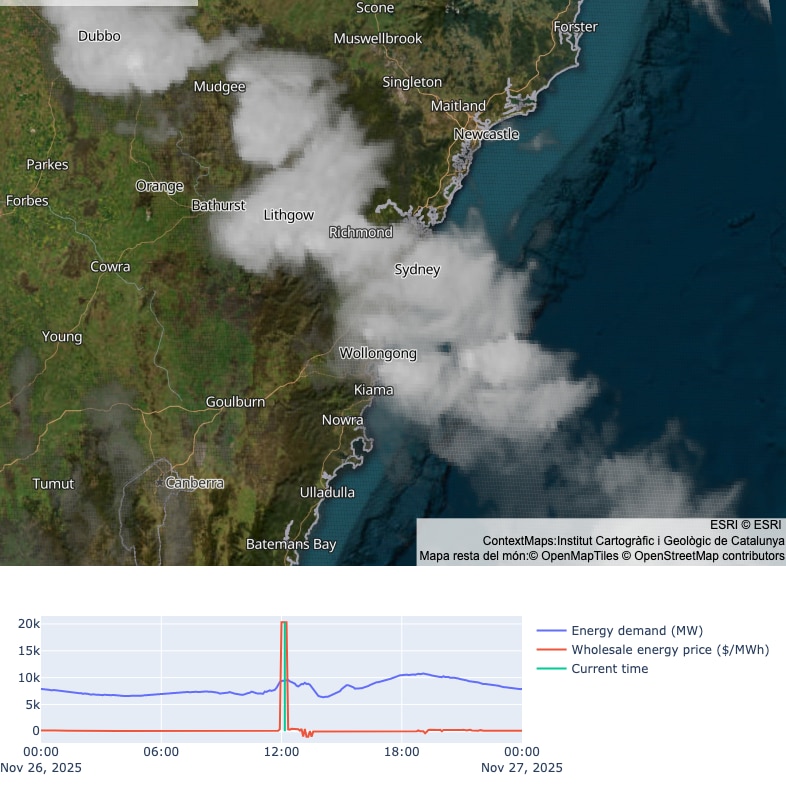Click the Tumut map label
Screen dimensions: 786x786
click(x=53, y=484)
